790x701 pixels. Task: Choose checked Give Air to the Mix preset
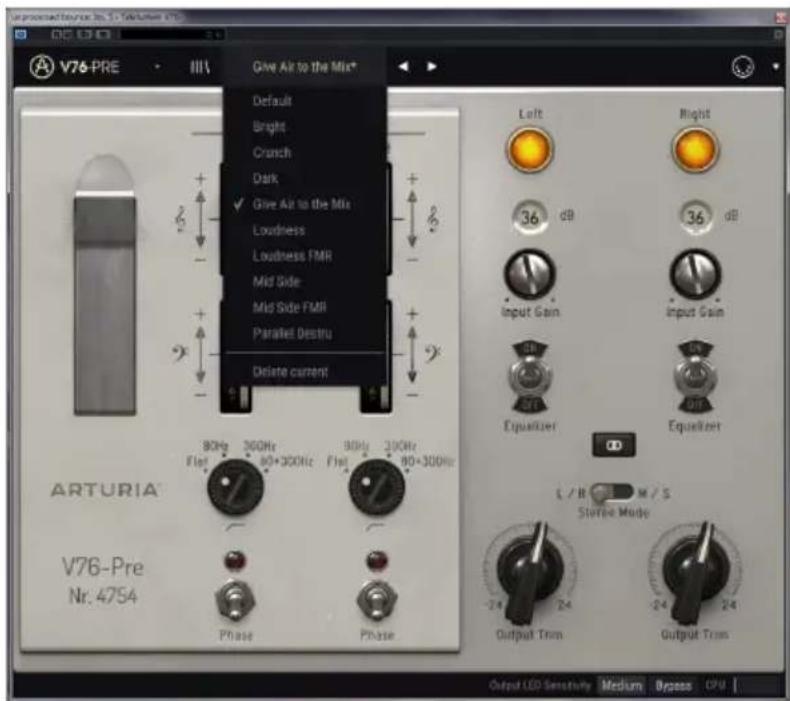[x=304, y=204]
